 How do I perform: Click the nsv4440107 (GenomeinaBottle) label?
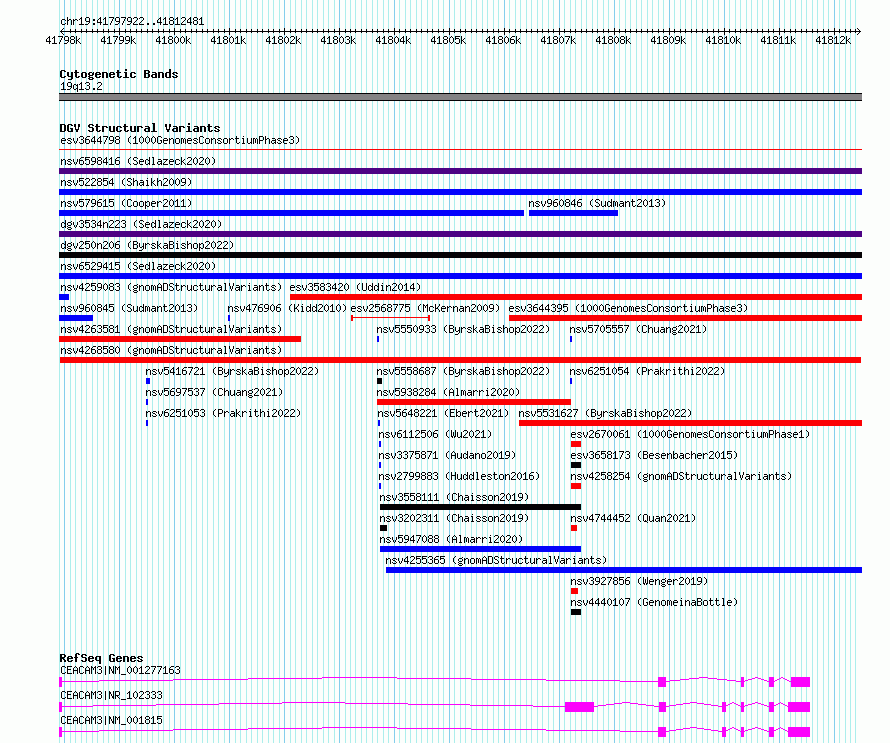tap(654, 602)
